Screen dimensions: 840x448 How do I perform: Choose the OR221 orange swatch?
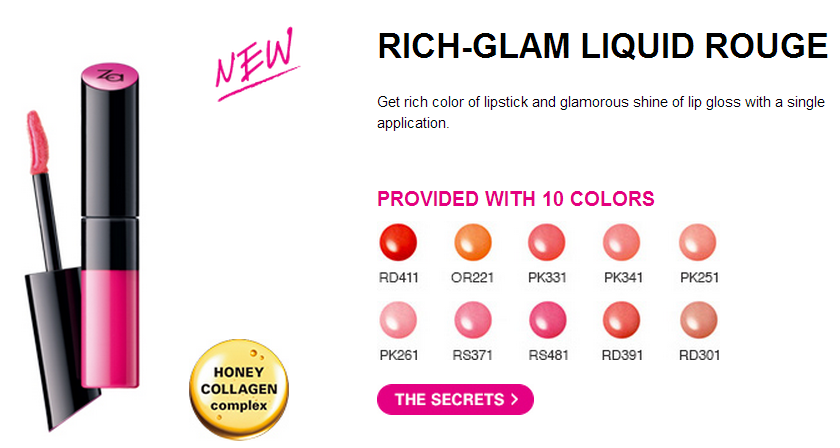pos(472,242)
